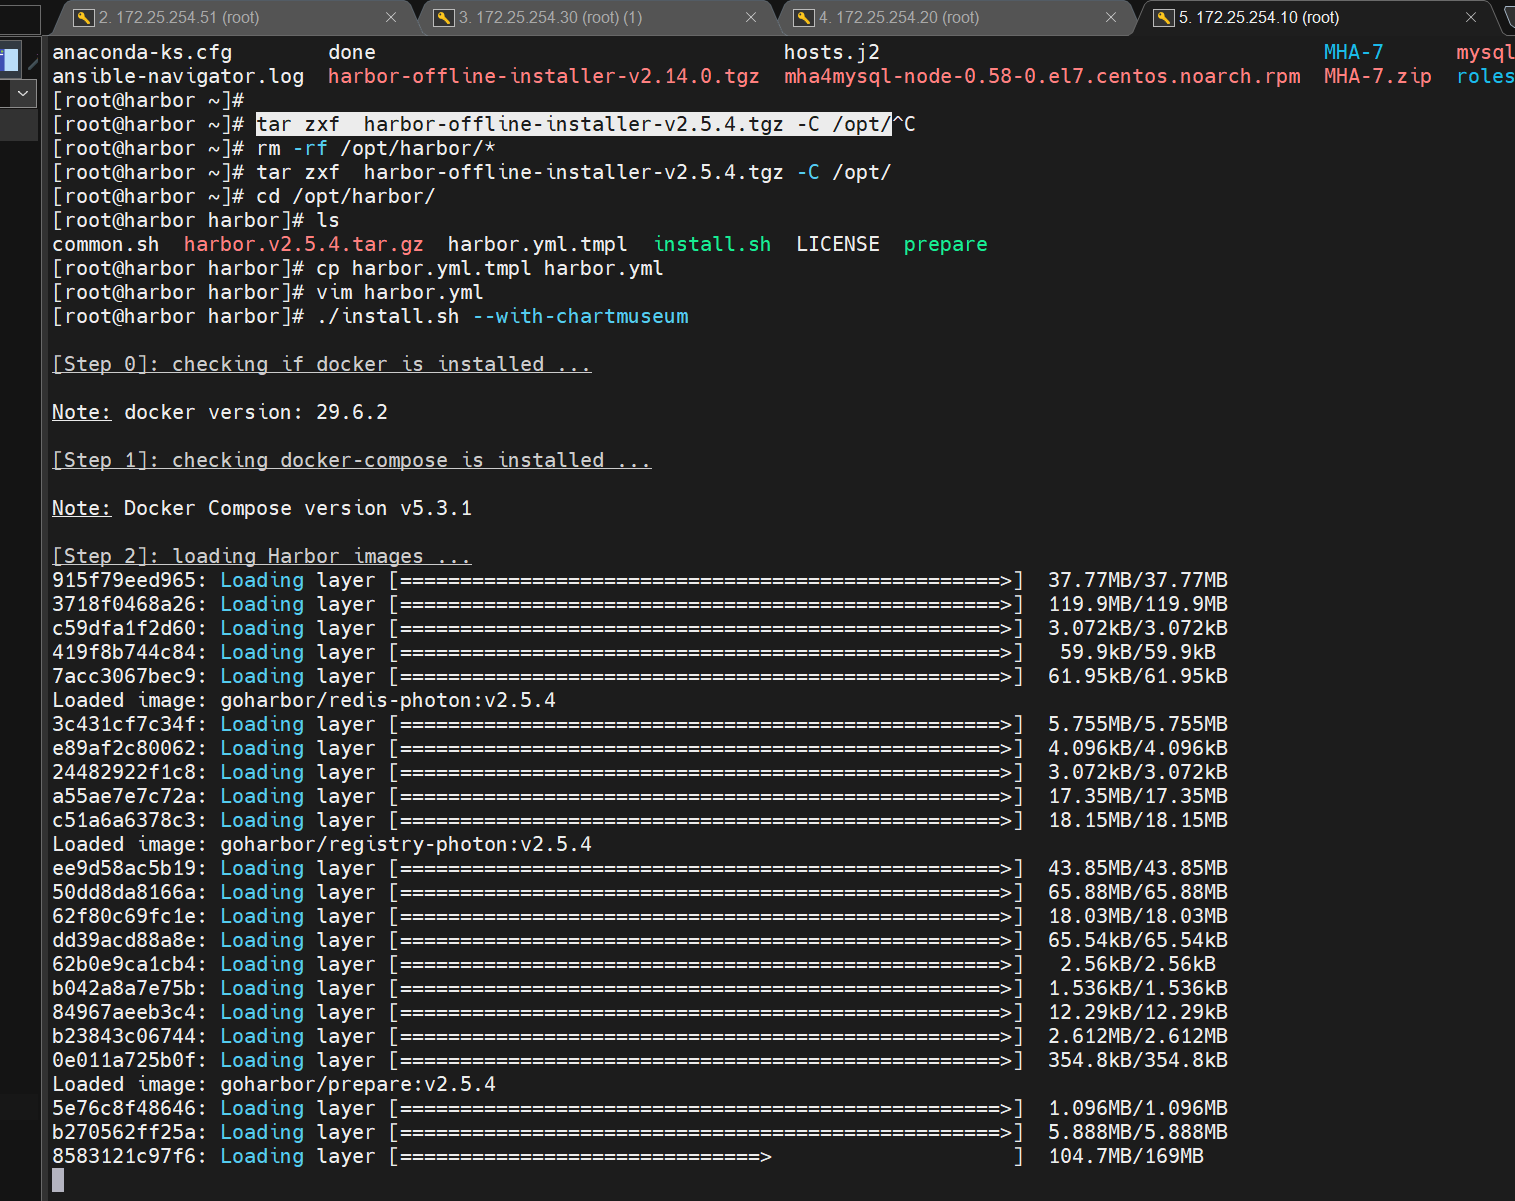Screen dimensions: 1515x1201
Task: Click the MHA-7 directory name
Action: pyautogui.click(x=1354, y=52)
